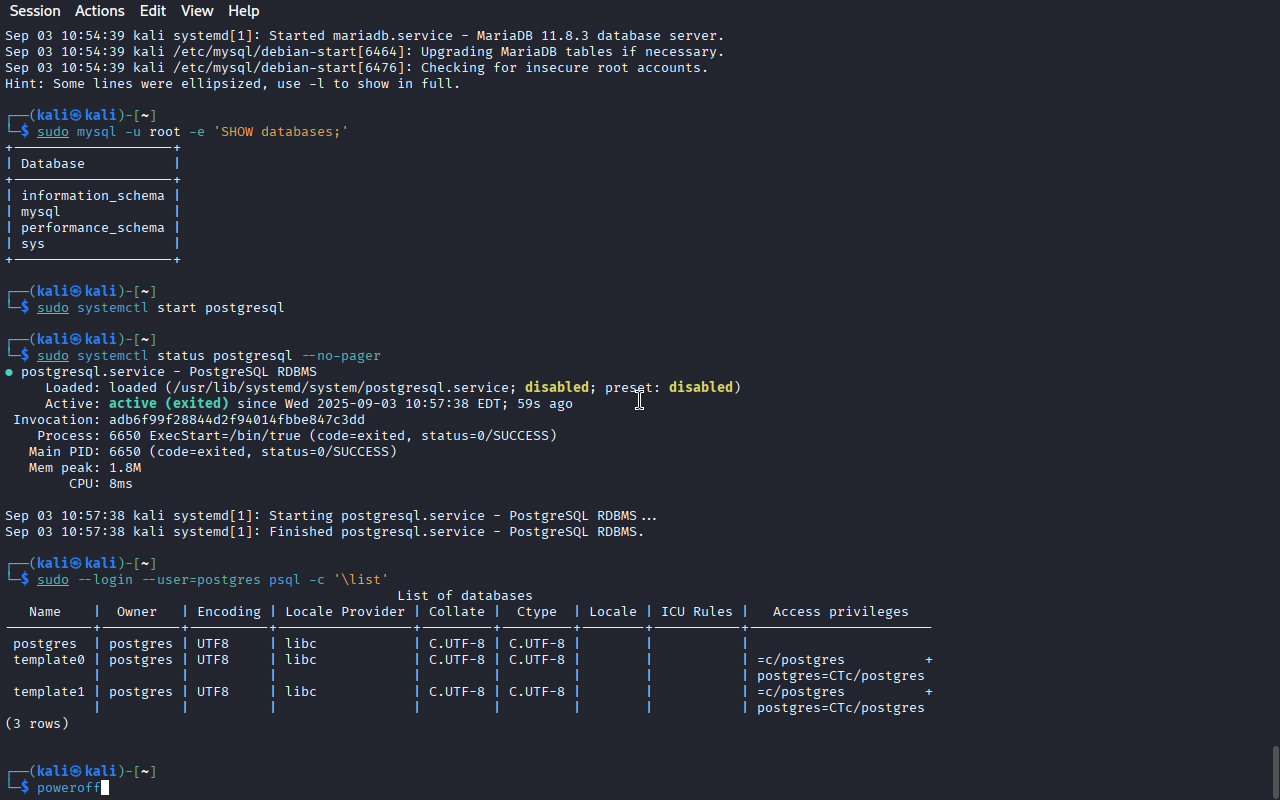Click 'Main PID: 6650' line
Screen dimensions: 1280x800
coord(213,452)
